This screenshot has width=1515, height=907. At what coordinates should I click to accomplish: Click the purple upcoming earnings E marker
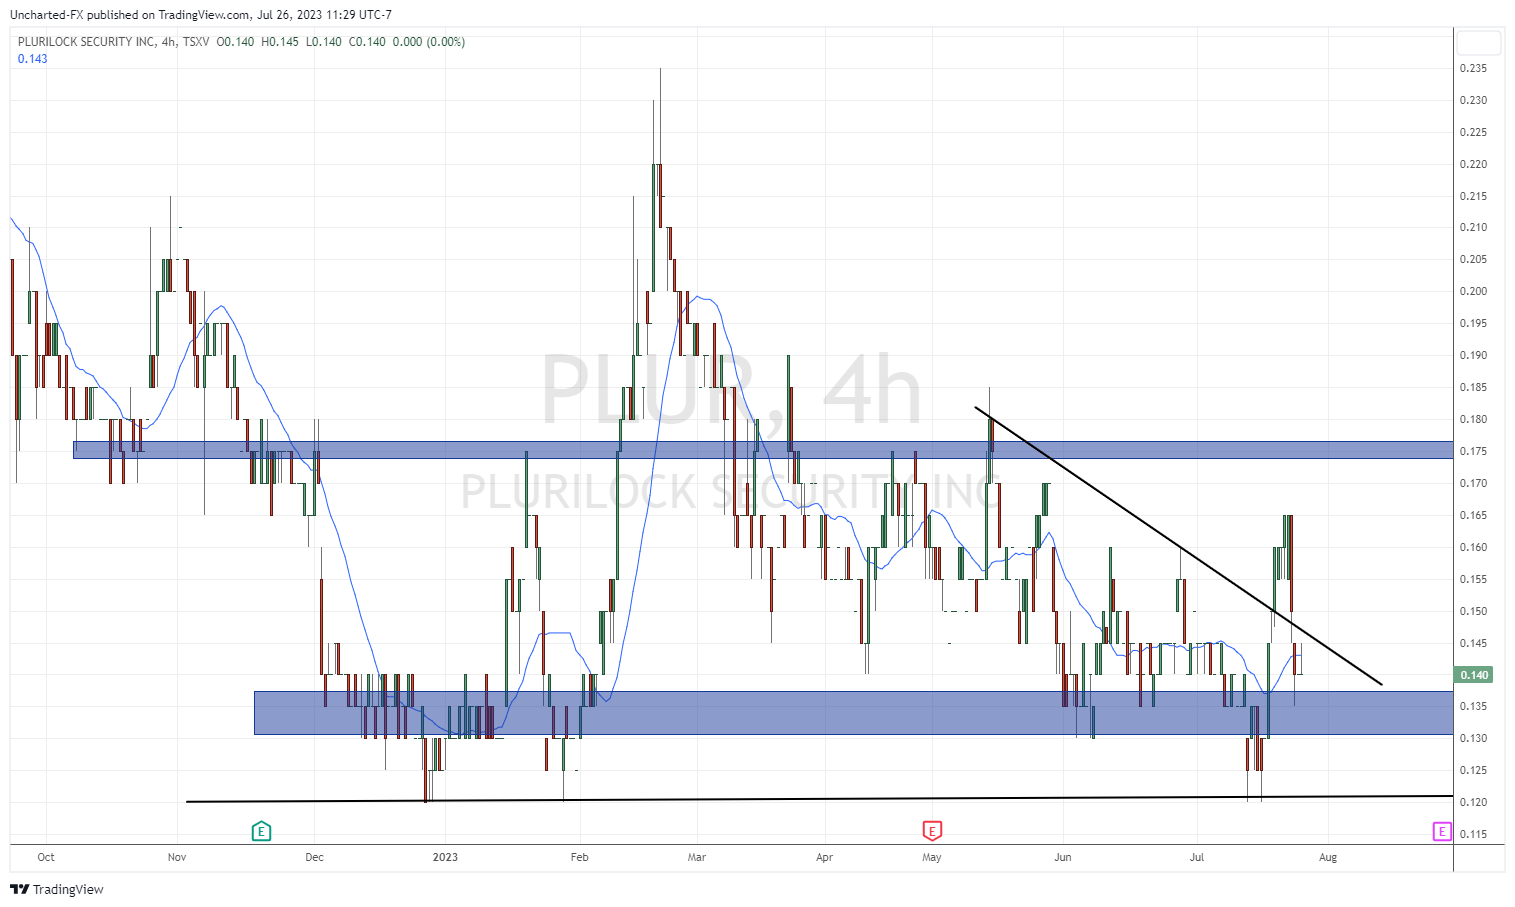1442,831
